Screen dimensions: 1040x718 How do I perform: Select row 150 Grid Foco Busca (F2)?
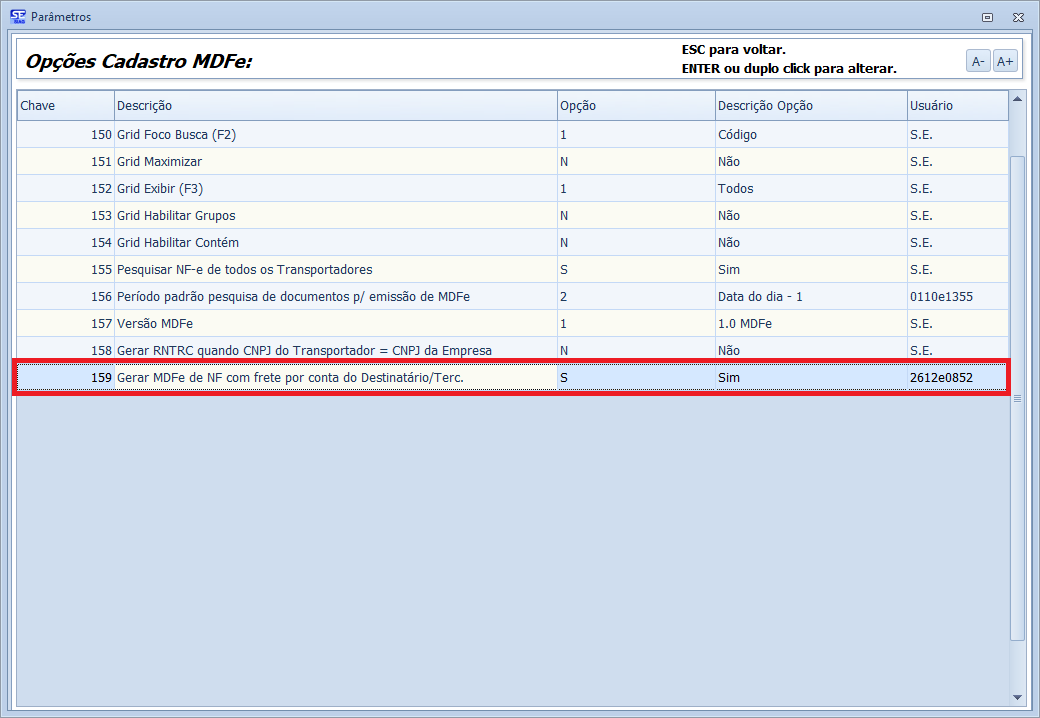335,134
